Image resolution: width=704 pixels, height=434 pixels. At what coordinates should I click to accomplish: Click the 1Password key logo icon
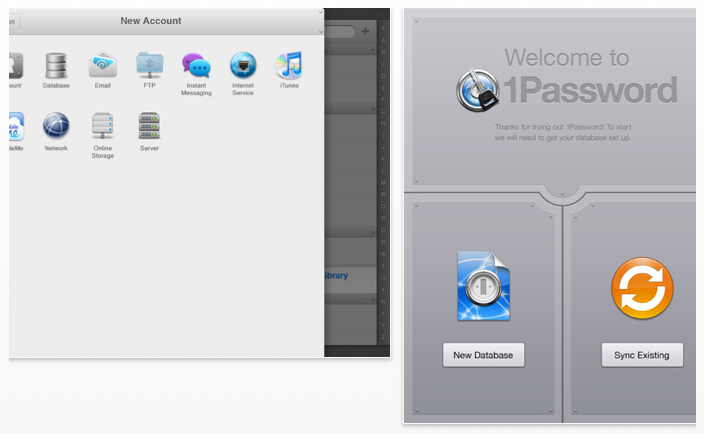click(x=478, y=90)
